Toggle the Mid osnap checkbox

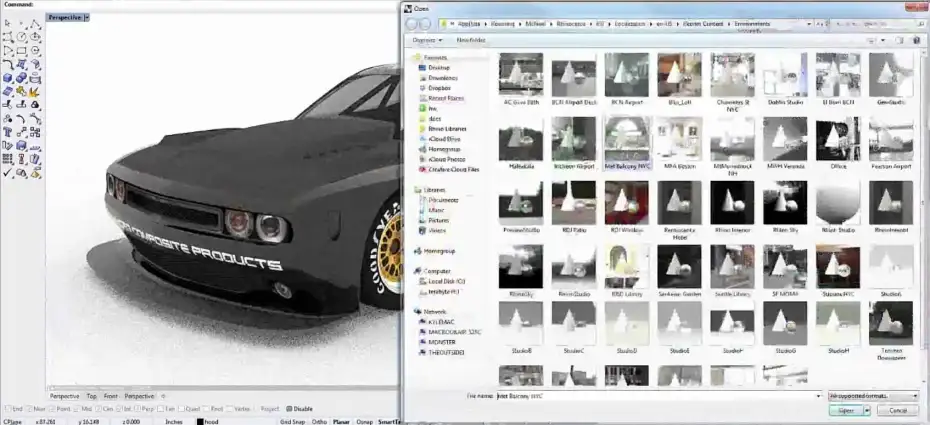click(78, 409)
